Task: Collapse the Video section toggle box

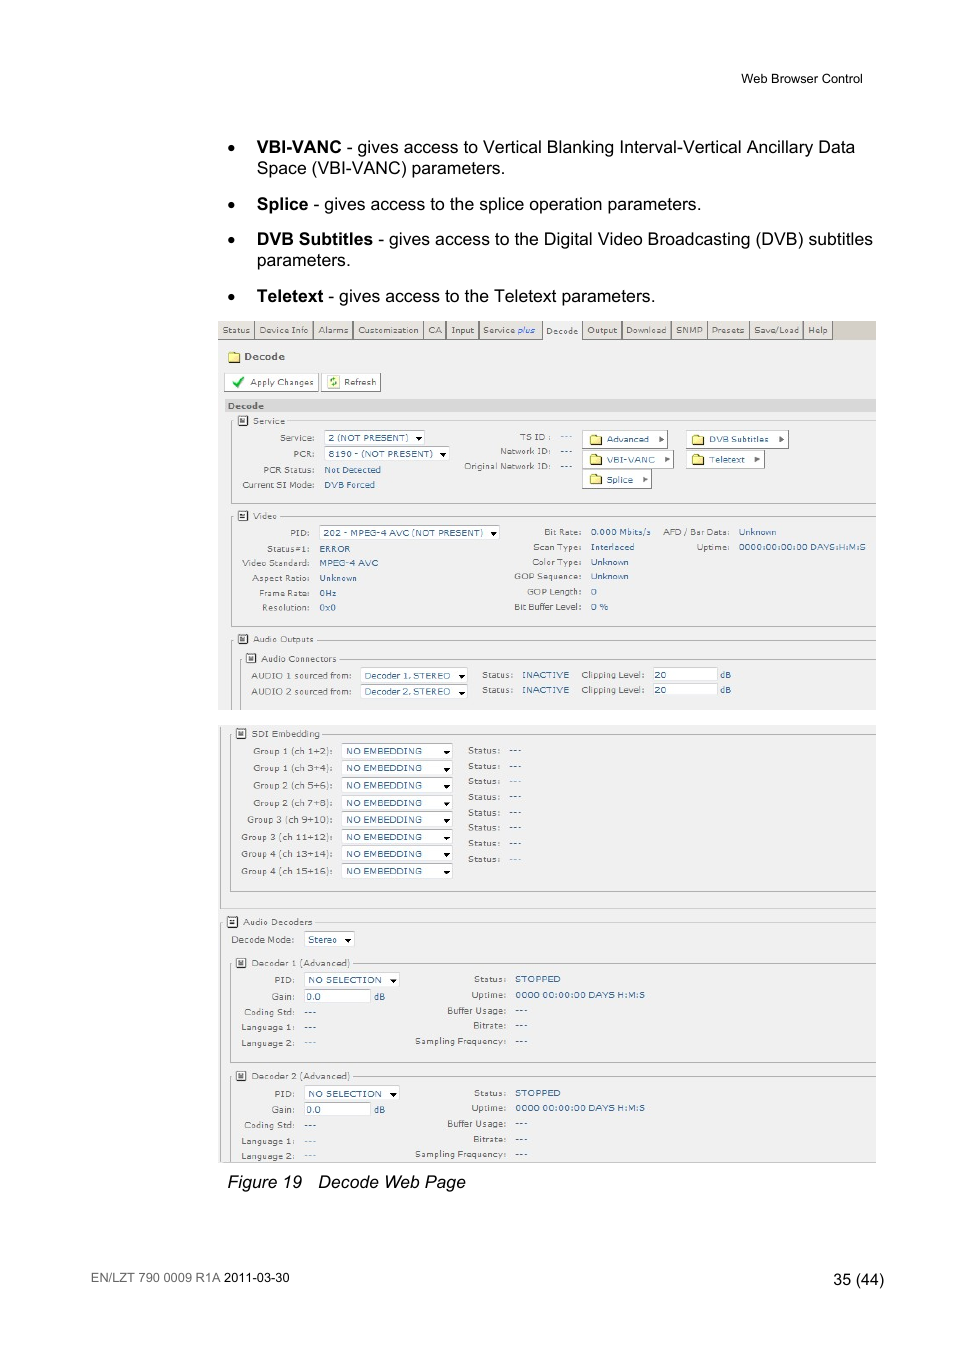Action: [243, 516]
